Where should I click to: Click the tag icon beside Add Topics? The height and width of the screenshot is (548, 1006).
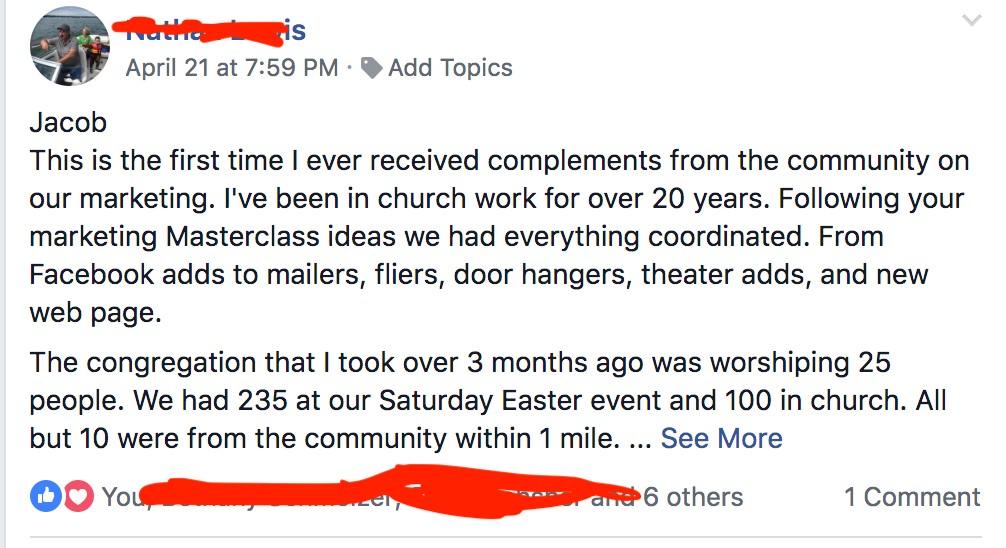372,68
